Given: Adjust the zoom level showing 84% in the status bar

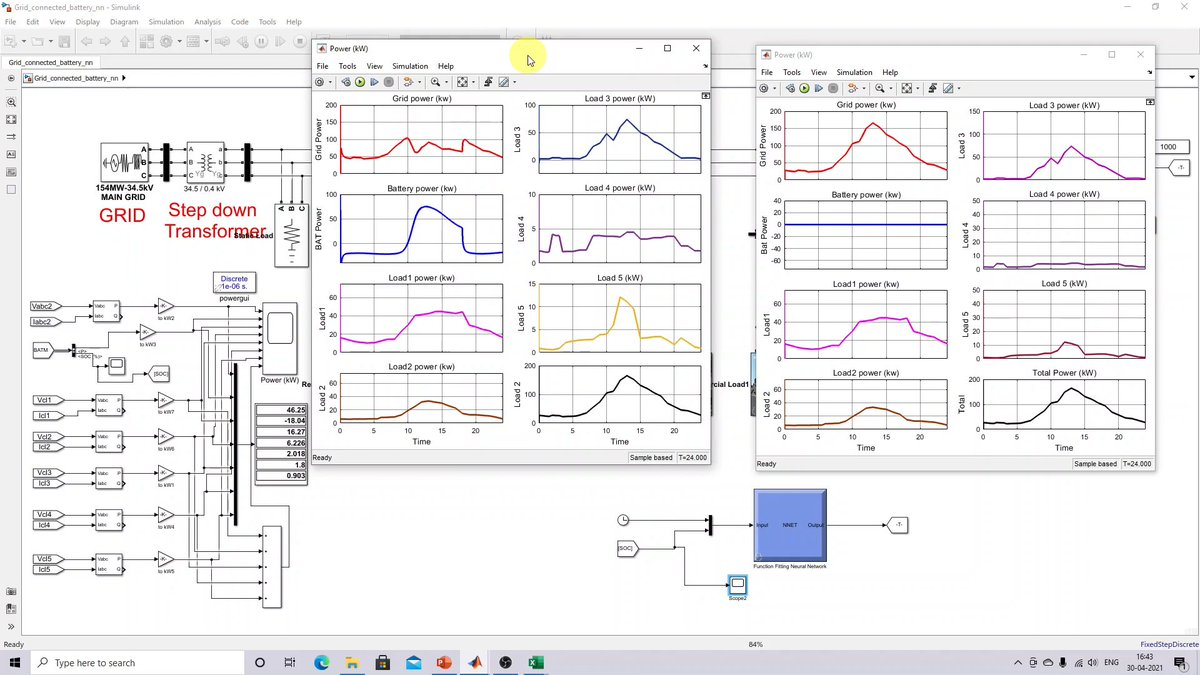Looking at the screenshot, I should pyautogui.click(x=758, y=644).
